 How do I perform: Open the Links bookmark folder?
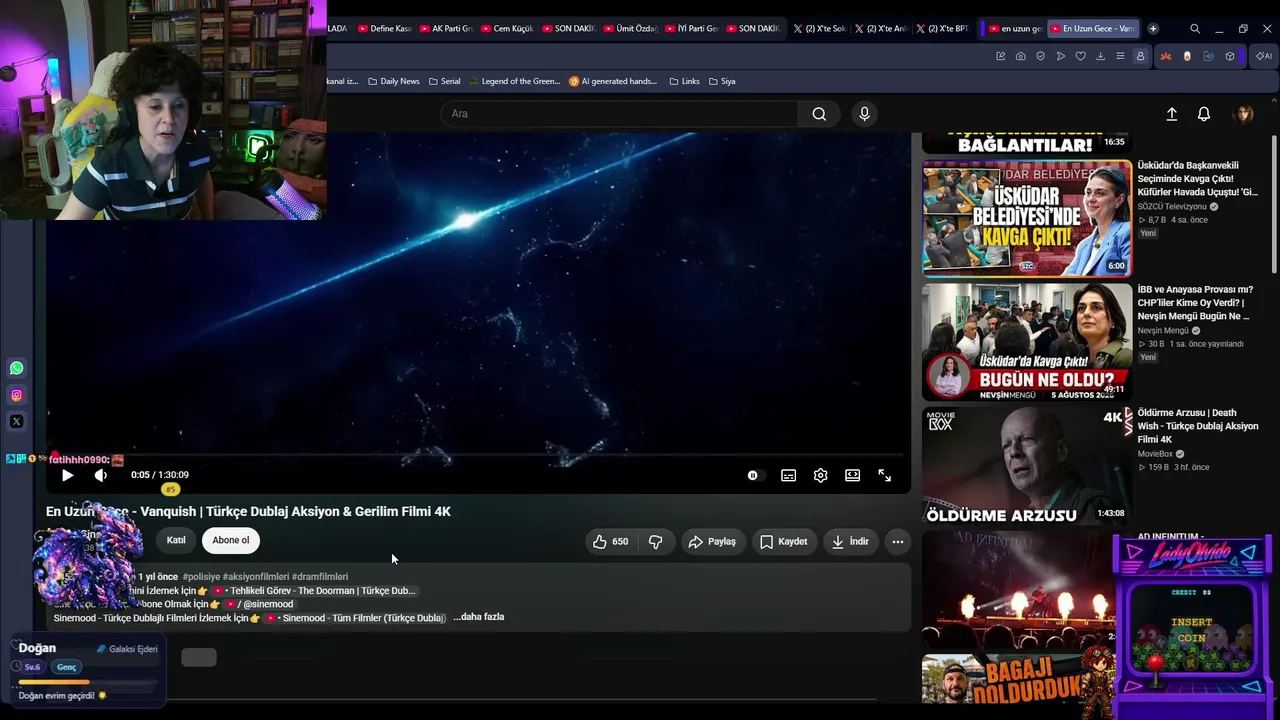[684, 81]
